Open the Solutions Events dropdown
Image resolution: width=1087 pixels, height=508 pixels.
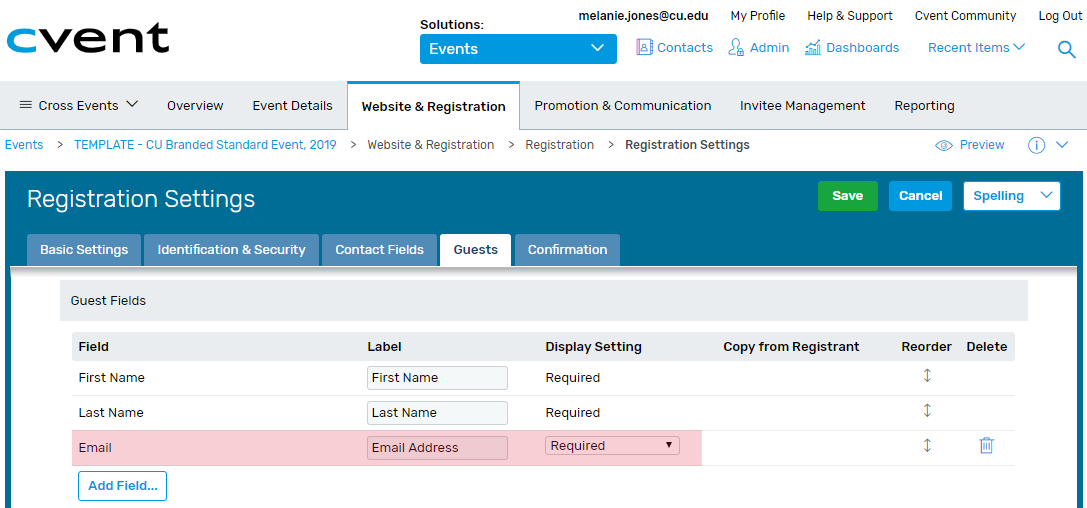518,49
